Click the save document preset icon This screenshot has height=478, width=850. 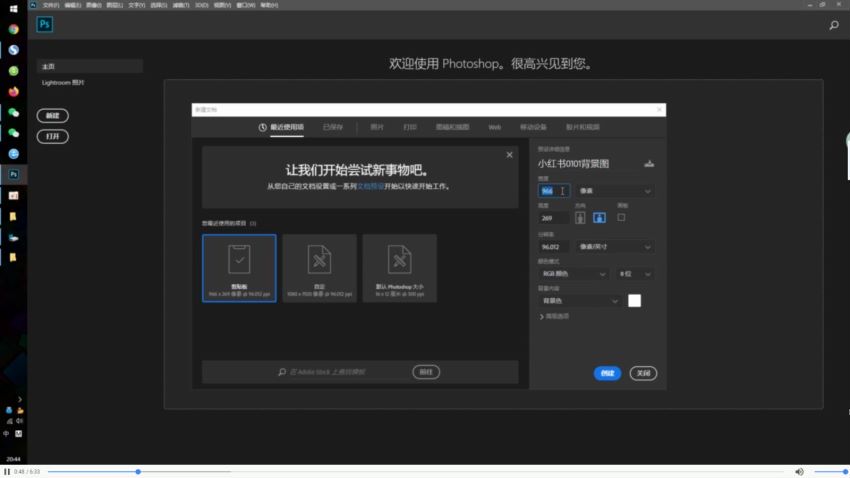649,164
